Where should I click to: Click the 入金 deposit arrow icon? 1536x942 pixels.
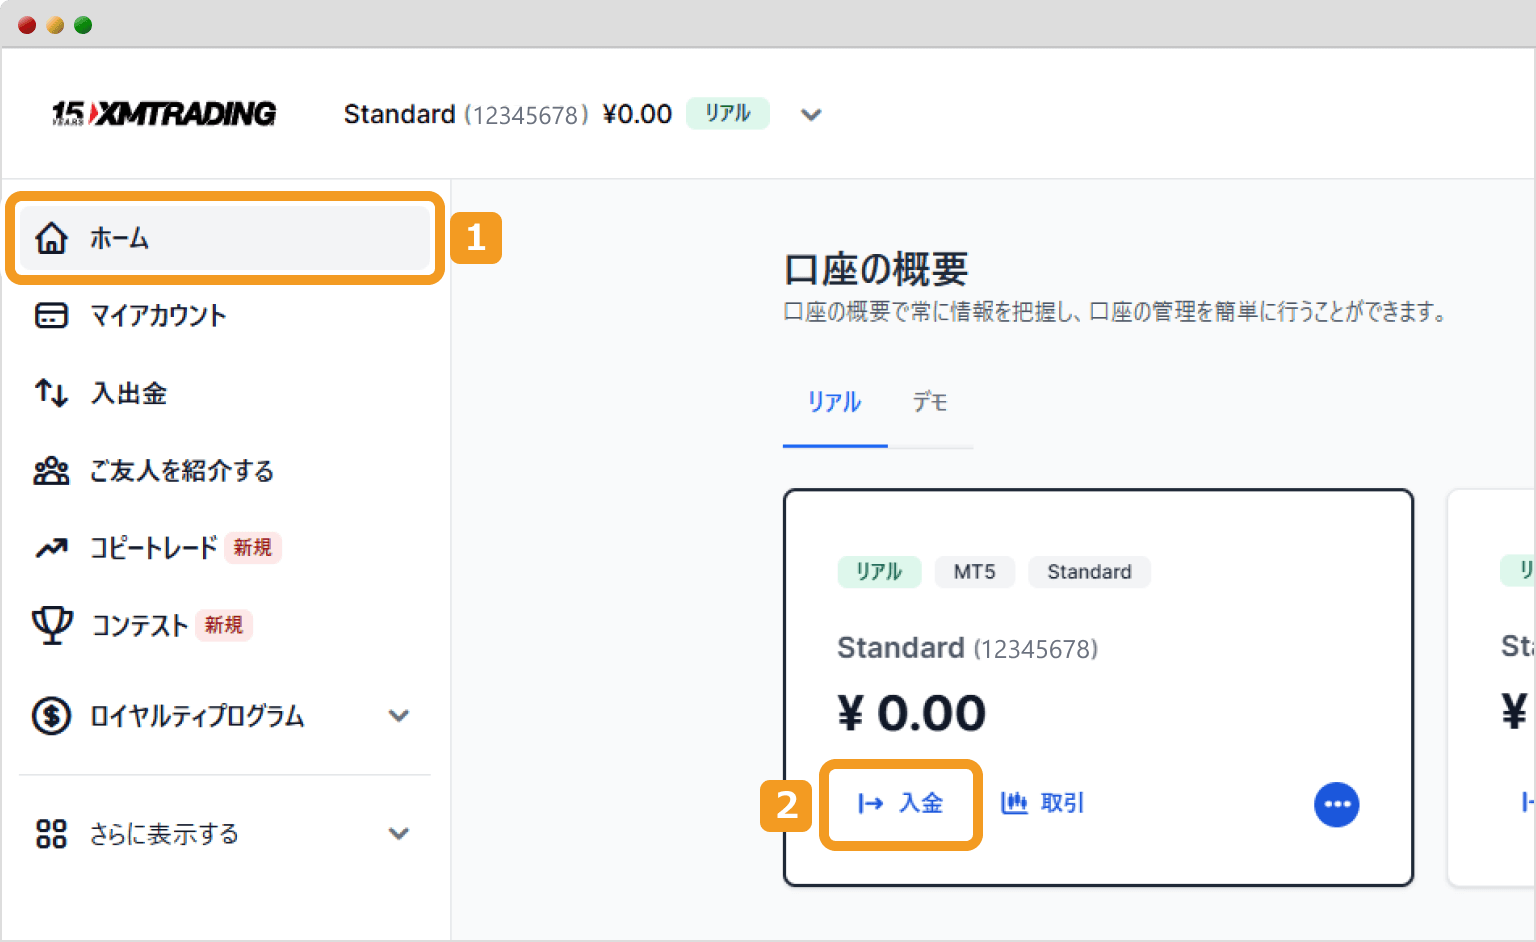(870, 803)
